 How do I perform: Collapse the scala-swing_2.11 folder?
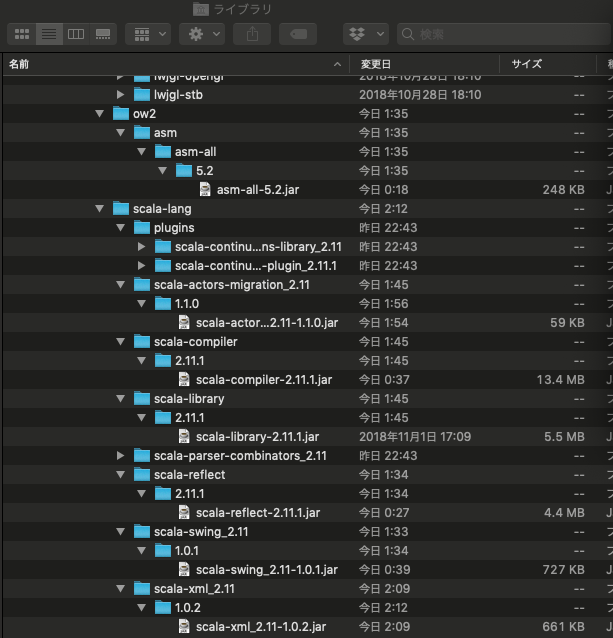[x=120, y=531]
